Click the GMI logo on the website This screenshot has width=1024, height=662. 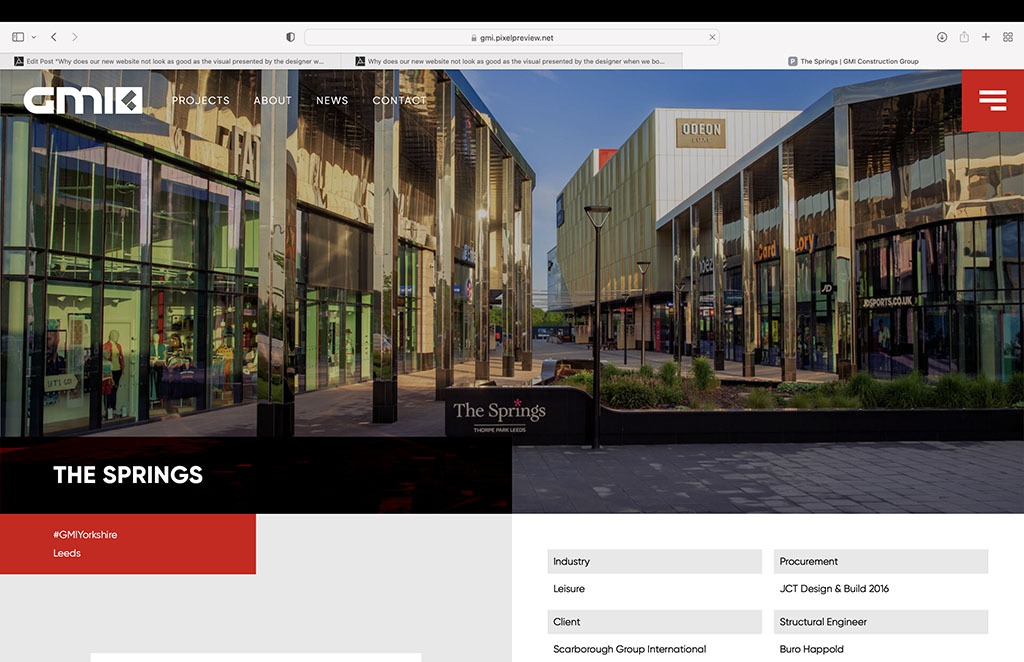tap(83, 101)
